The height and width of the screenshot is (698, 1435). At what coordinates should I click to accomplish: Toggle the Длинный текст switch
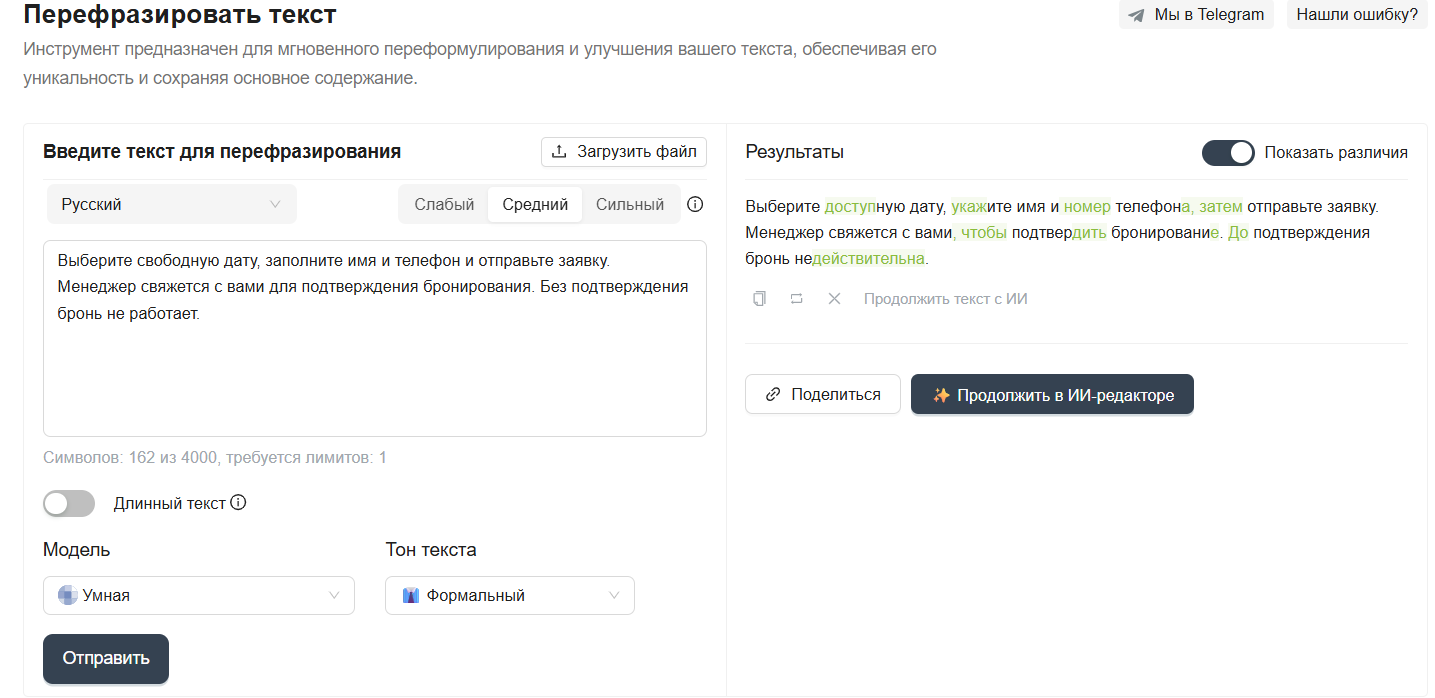tap(69, 503)
